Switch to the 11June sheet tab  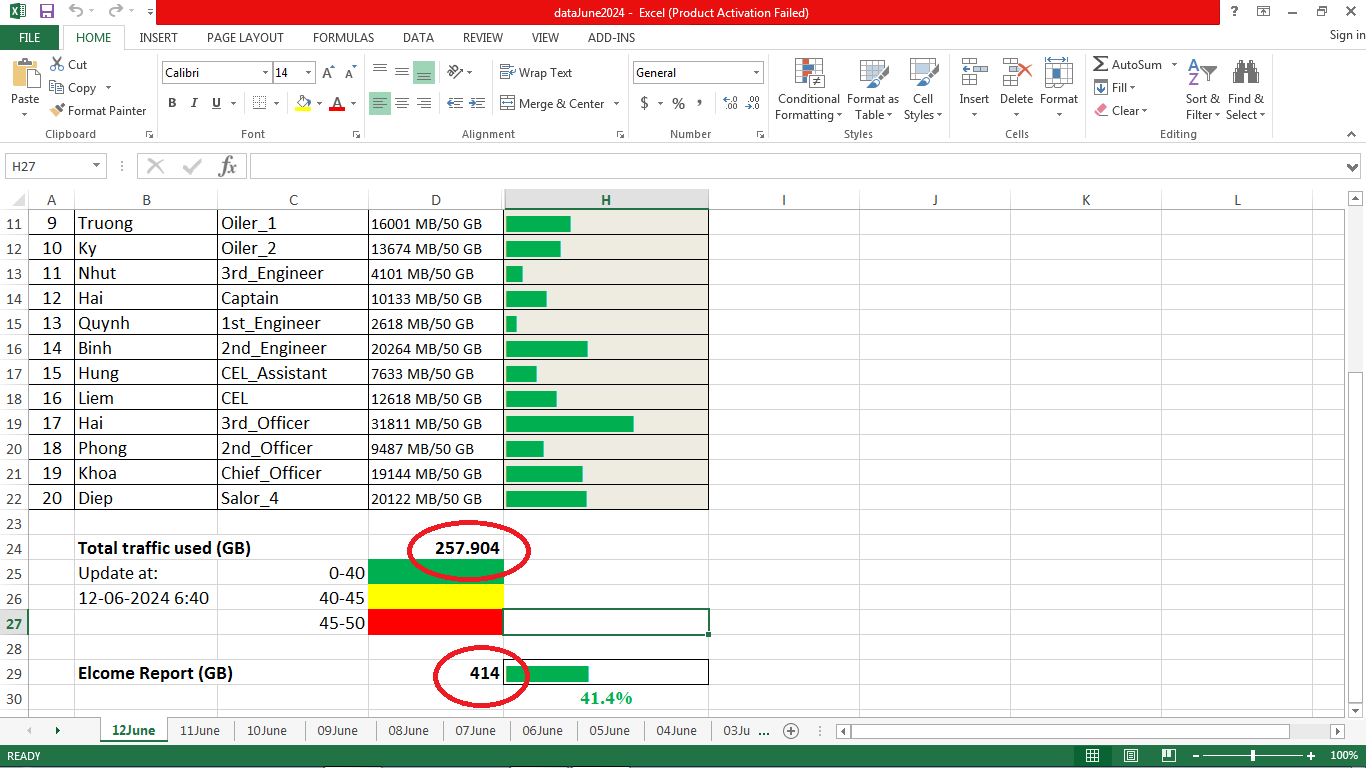coord(200,731)
